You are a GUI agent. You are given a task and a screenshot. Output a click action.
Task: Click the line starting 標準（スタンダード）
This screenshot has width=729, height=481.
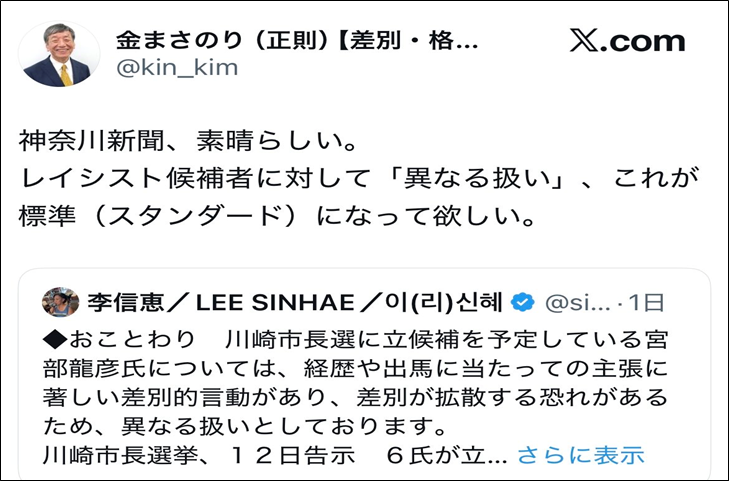pyautogui.click(x=268, y=215)
